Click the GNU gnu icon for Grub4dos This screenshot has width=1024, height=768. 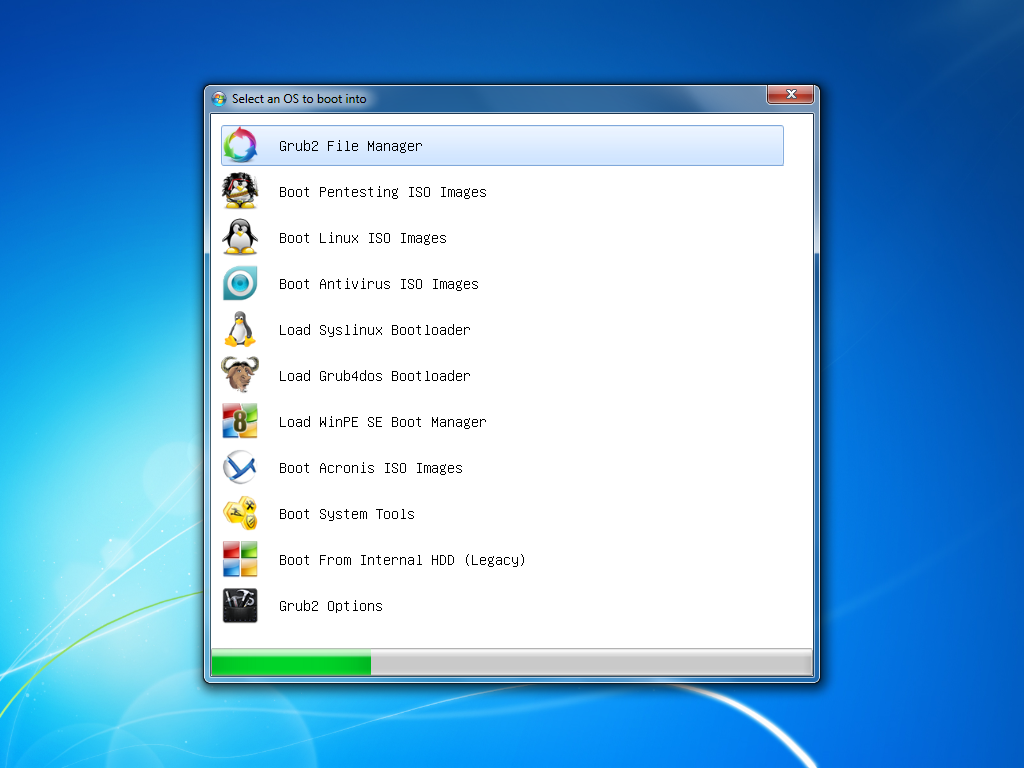click(x=240, y=375)
